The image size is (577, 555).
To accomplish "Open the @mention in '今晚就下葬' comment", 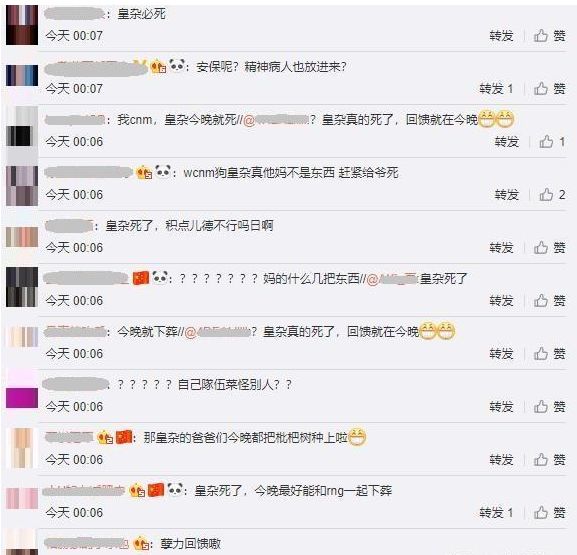I will (x=217, y=332).
